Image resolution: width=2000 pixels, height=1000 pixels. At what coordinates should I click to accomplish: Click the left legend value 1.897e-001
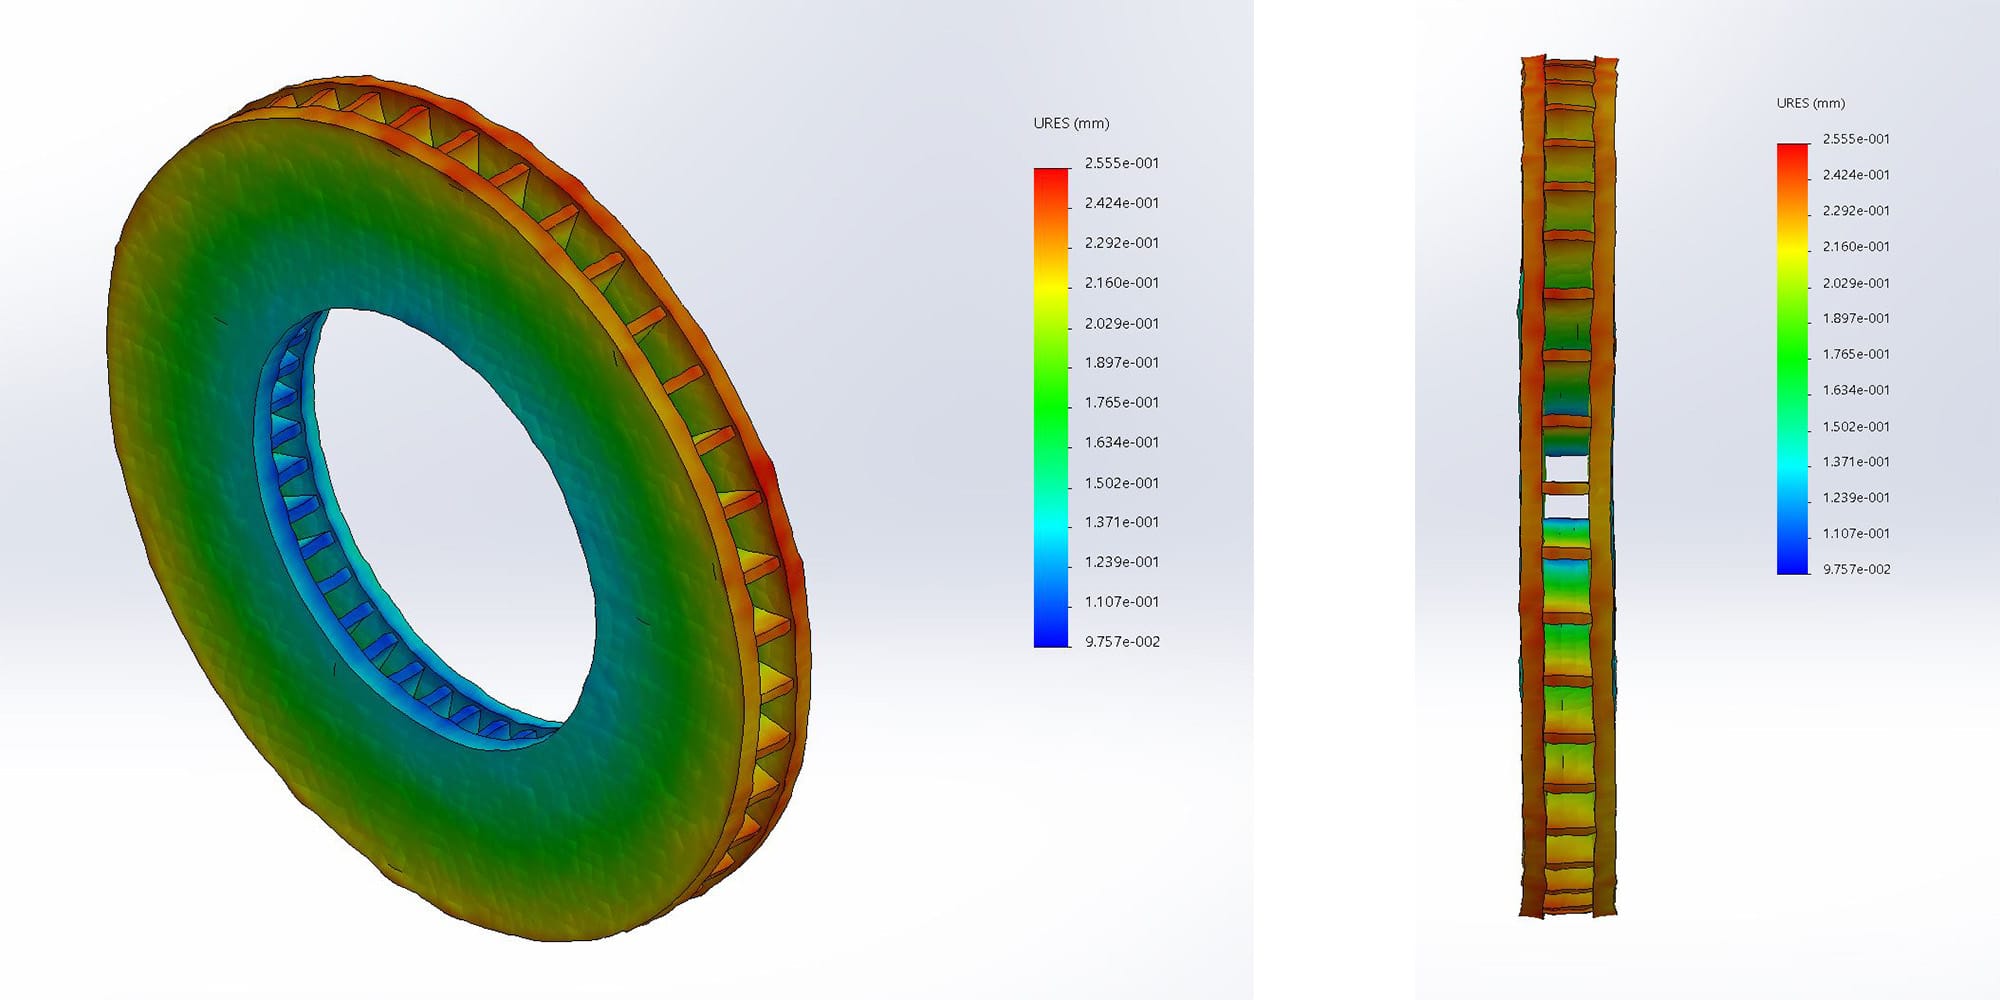(x=1122, y=362)
